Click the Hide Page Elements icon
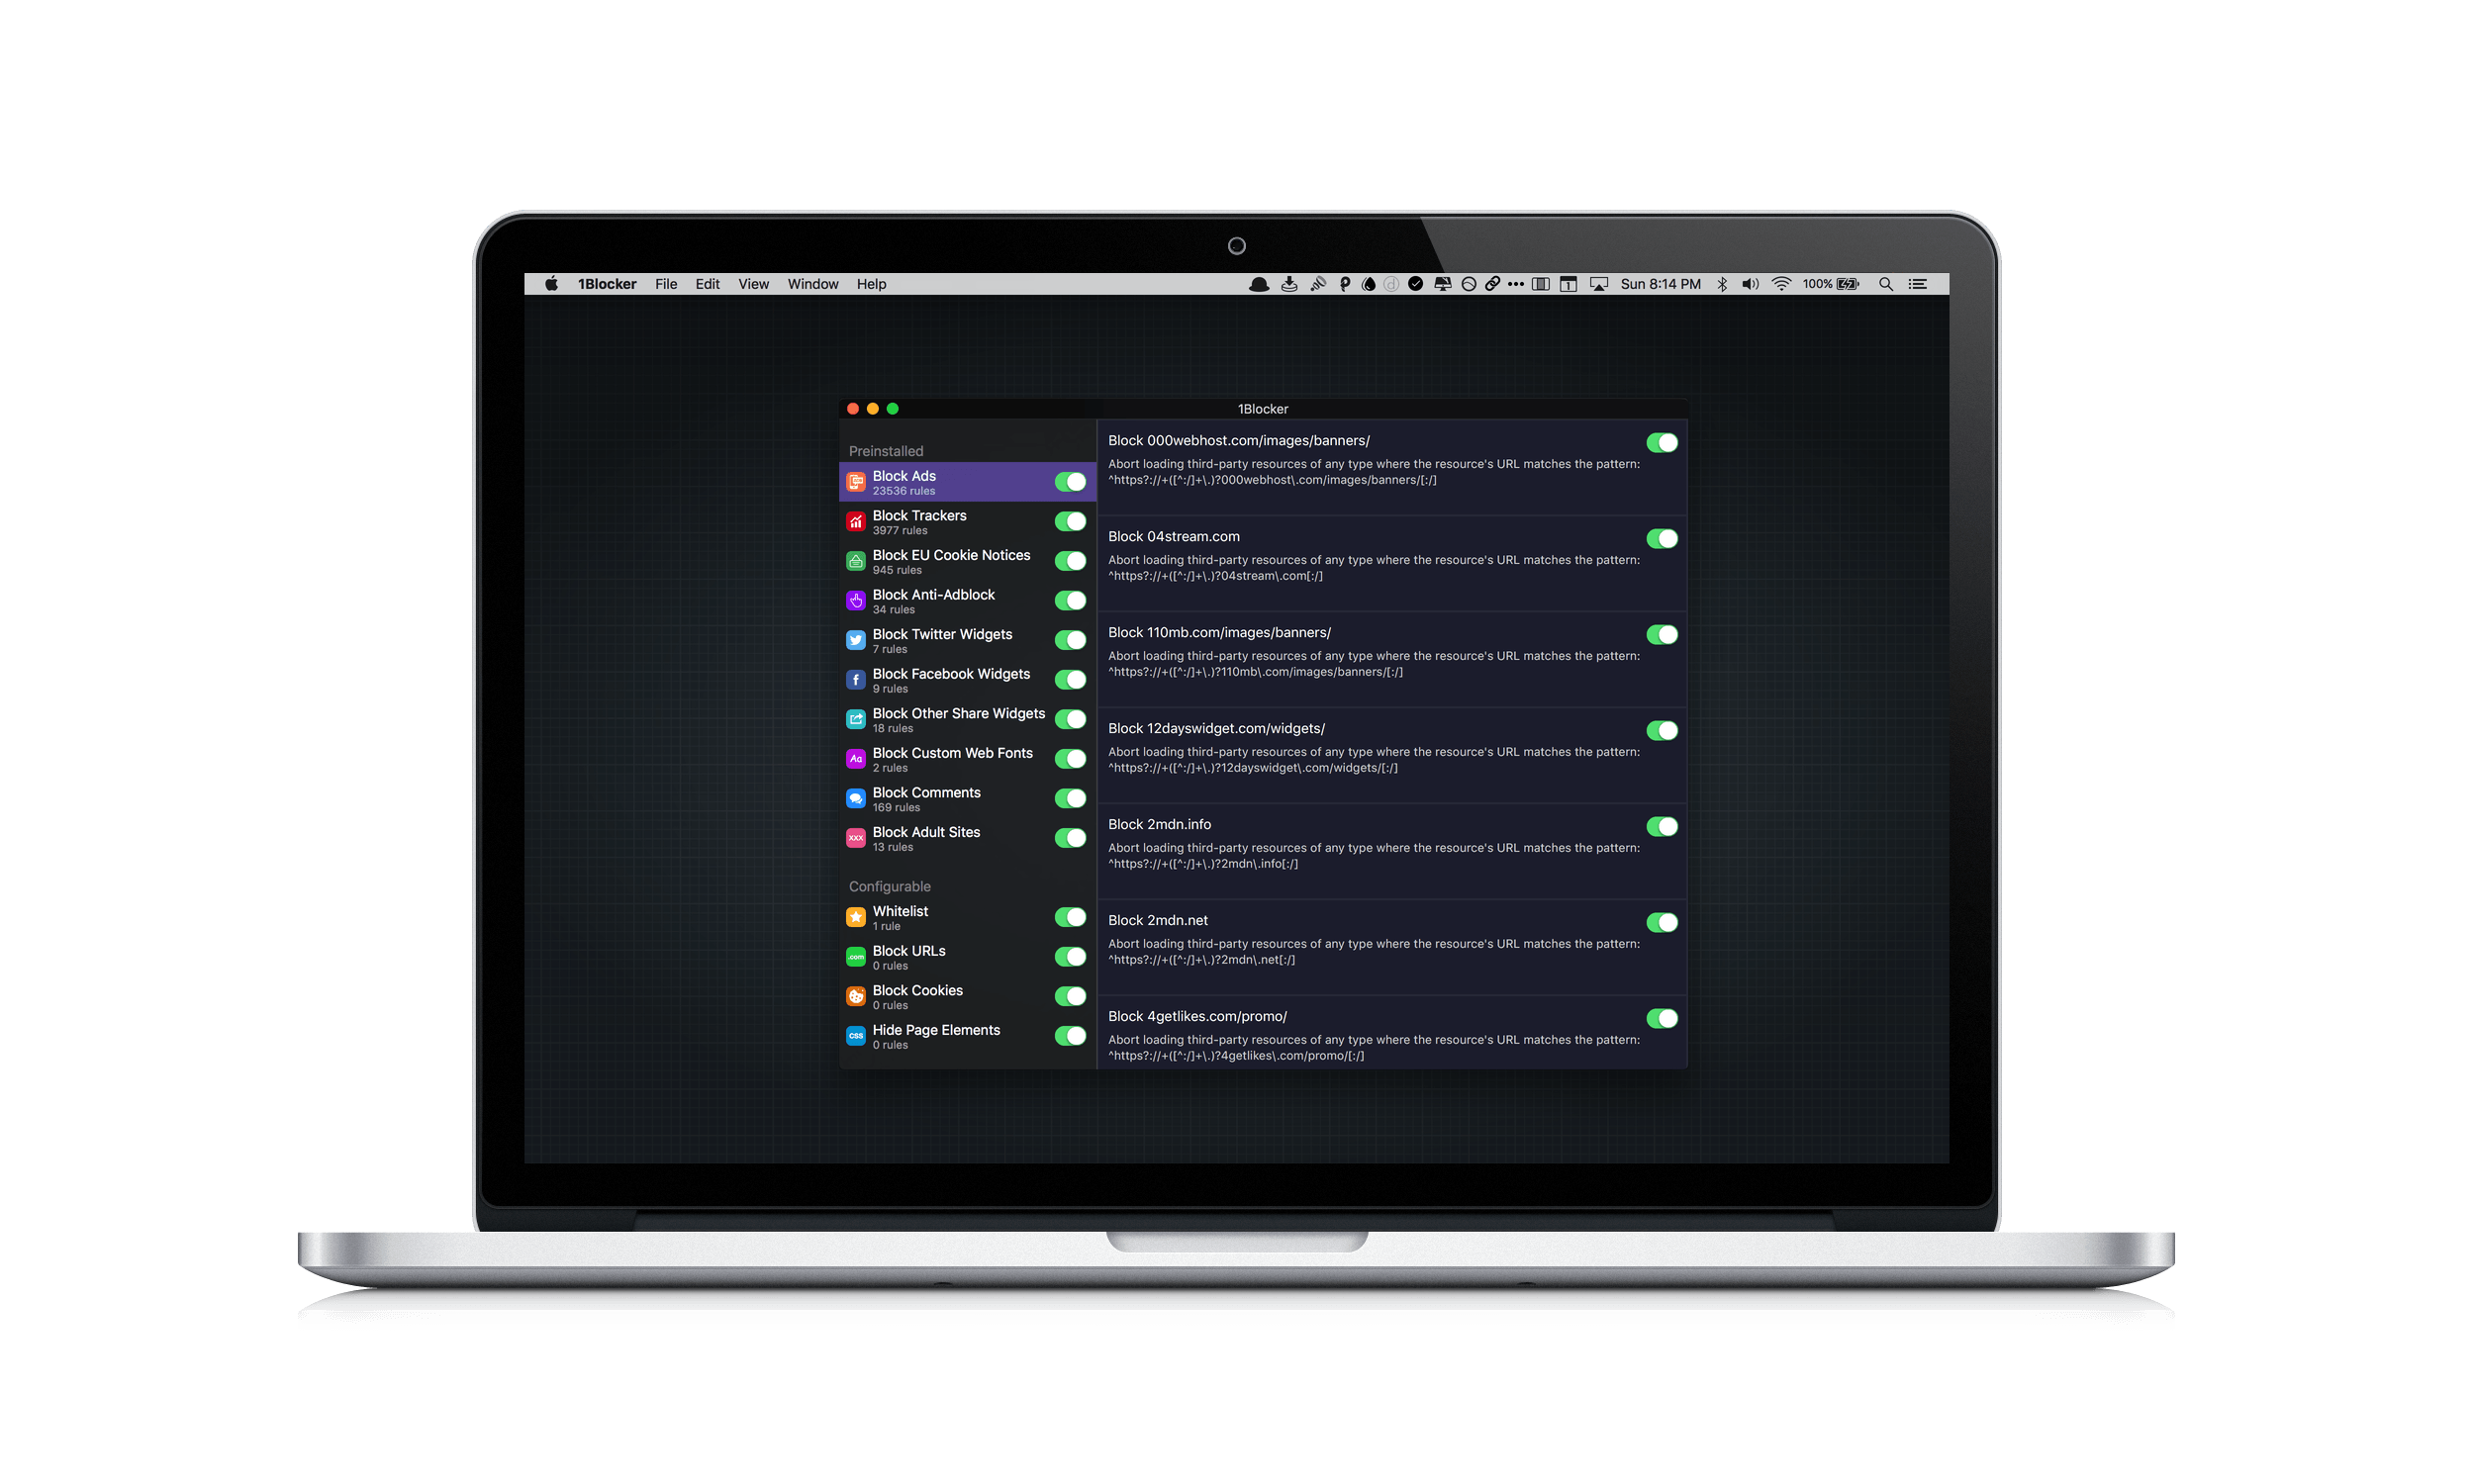The height and width of the screenshot is (1484, 2474). pos(853,1034)
